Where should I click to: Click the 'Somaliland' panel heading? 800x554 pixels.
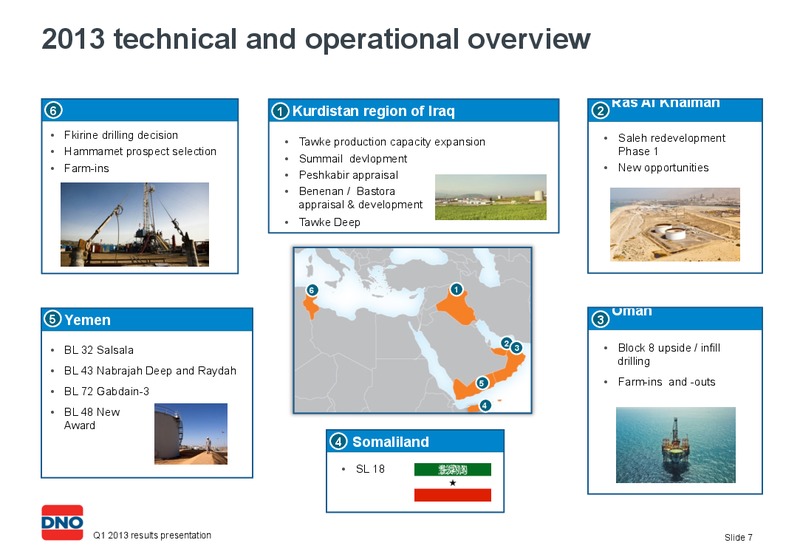pos(390,442)
